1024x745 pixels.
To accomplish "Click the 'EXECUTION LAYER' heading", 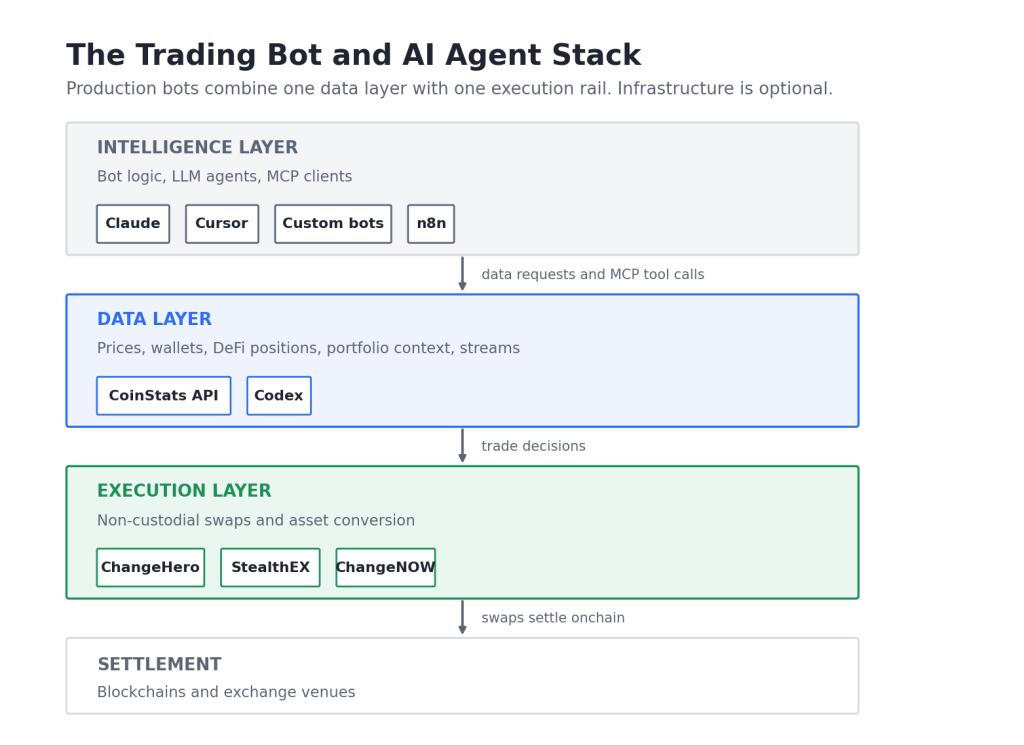I will coord(184,491).
